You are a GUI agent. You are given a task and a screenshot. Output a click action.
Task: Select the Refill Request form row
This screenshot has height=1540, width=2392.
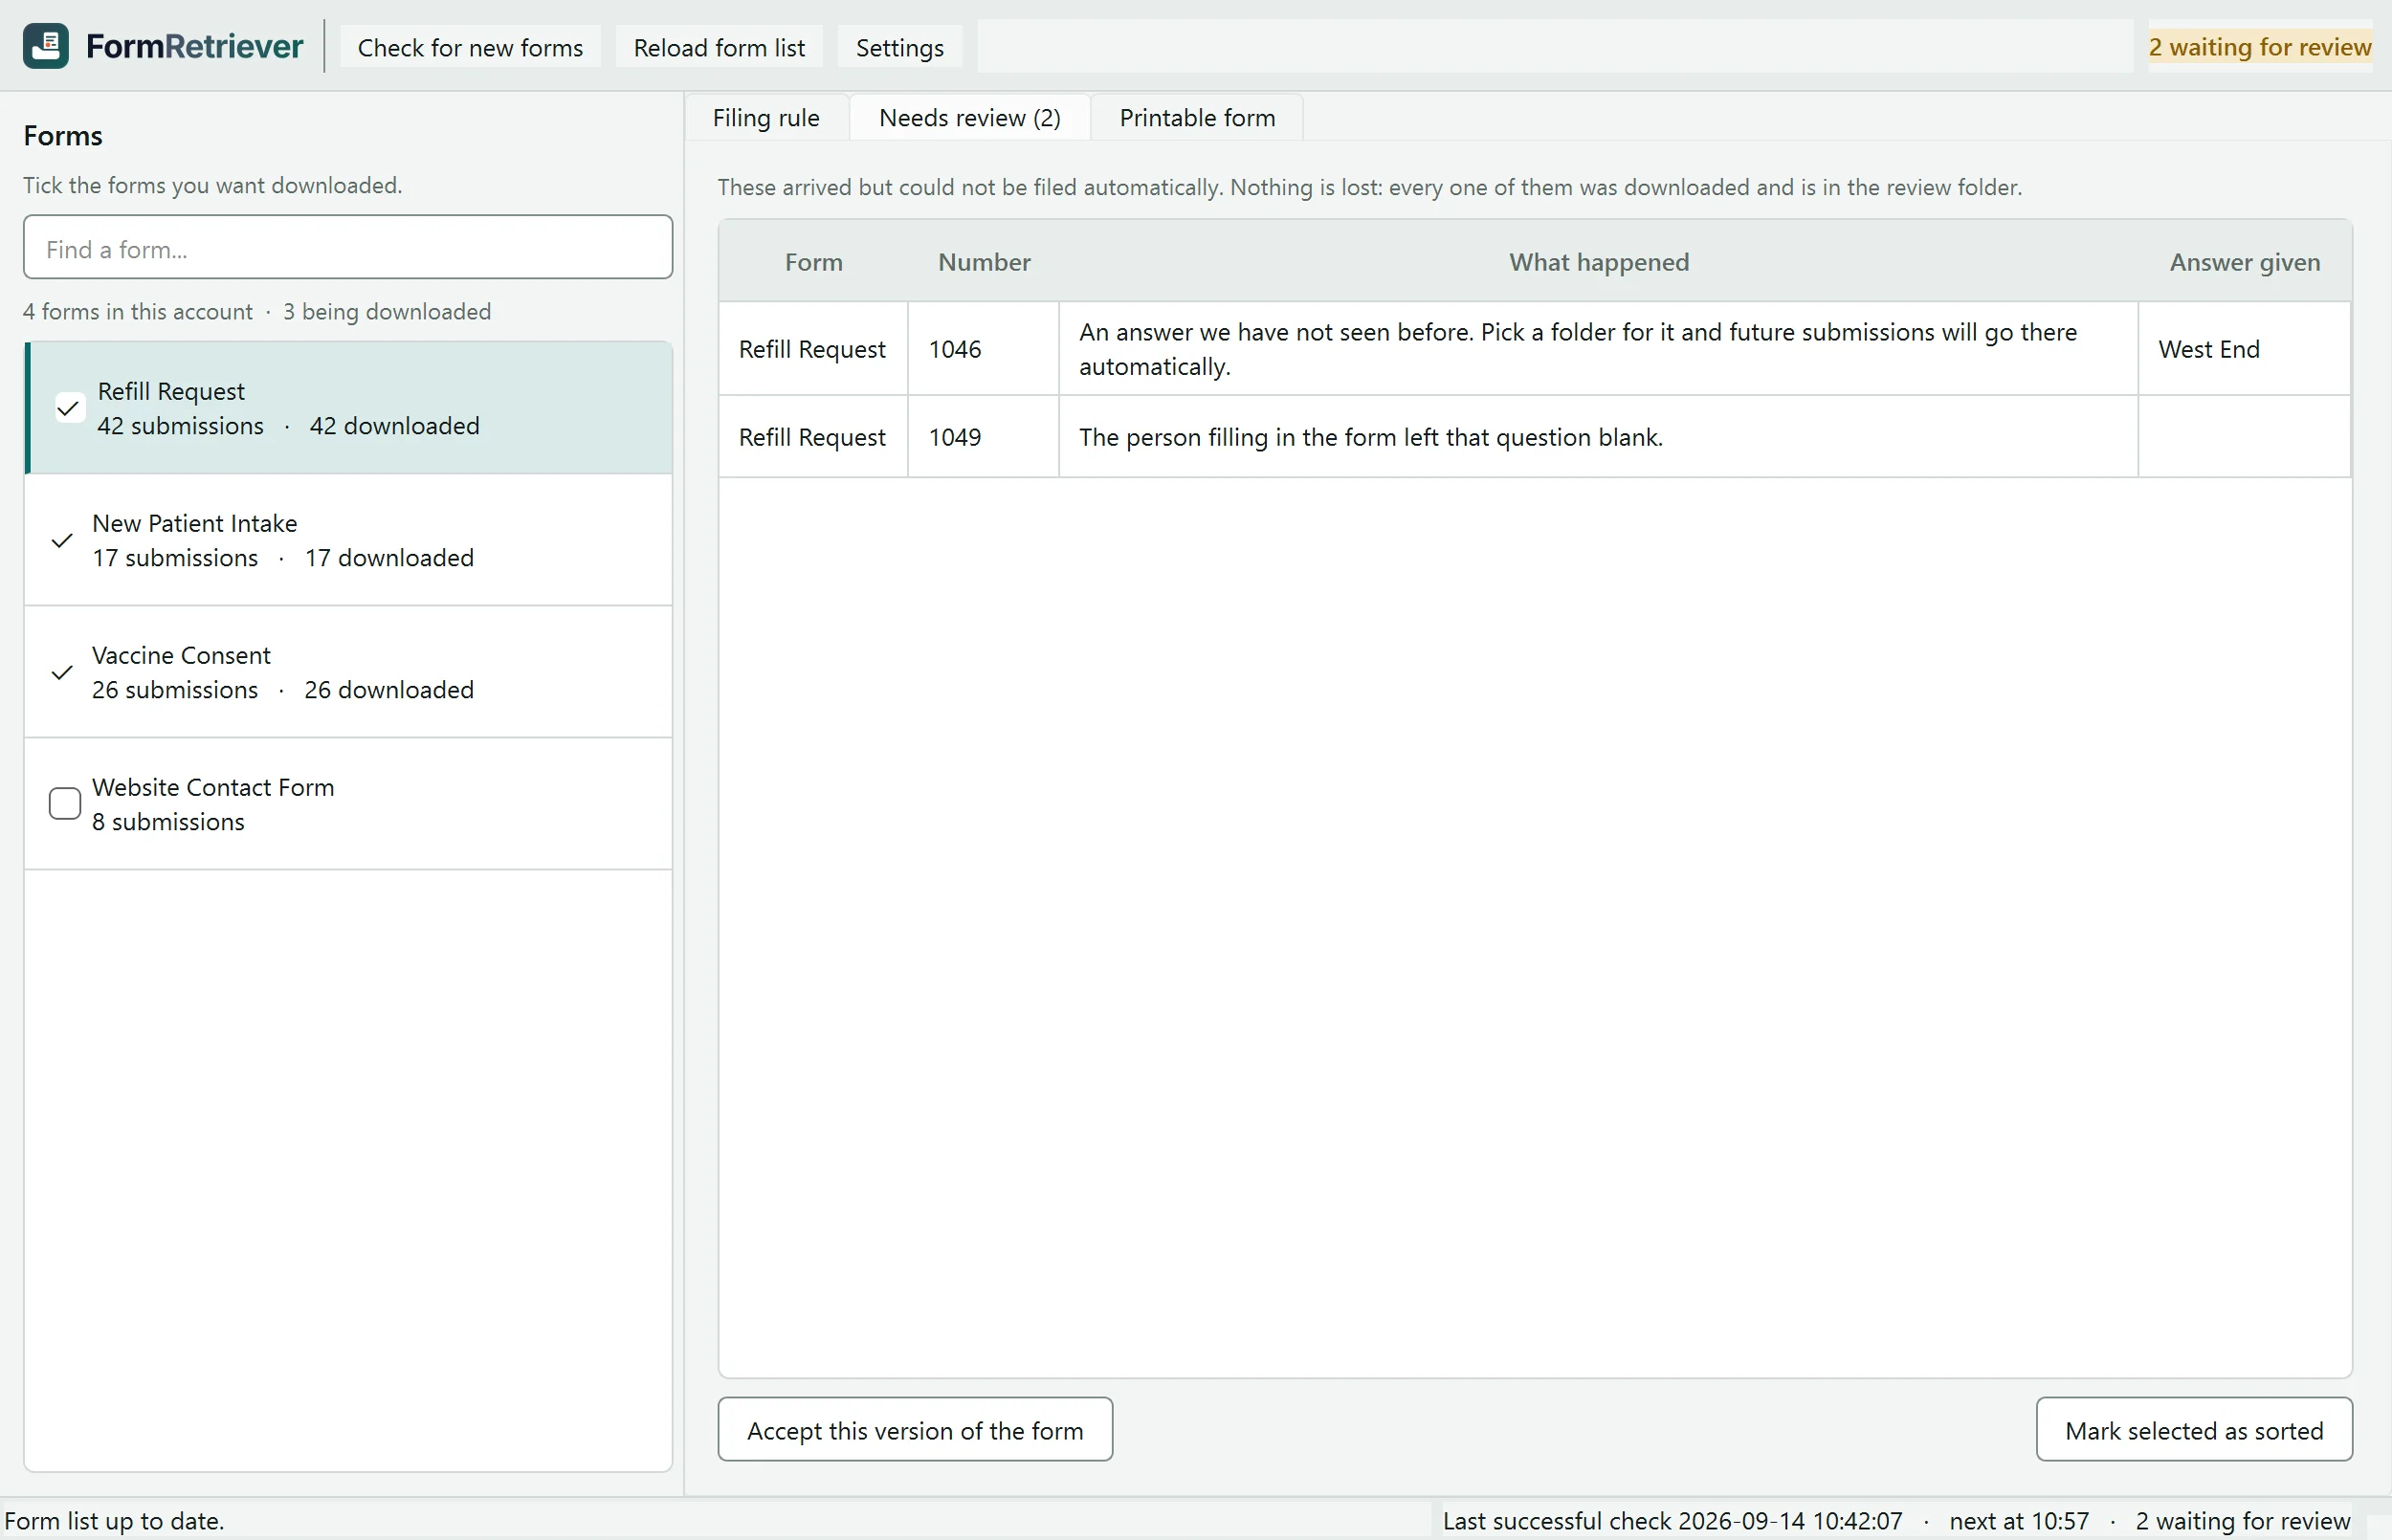coord(348,408)
